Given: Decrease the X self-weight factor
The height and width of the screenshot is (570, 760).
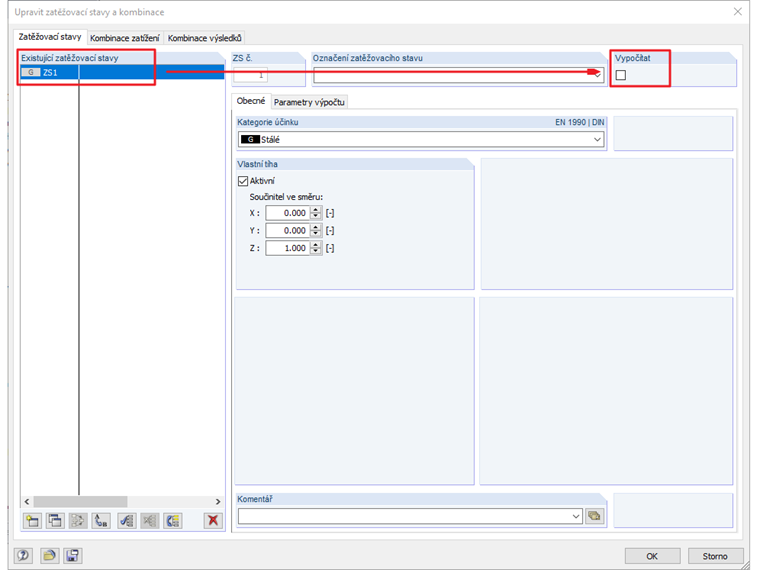Looking at the screenshot, I should click(x=316, y=216).
